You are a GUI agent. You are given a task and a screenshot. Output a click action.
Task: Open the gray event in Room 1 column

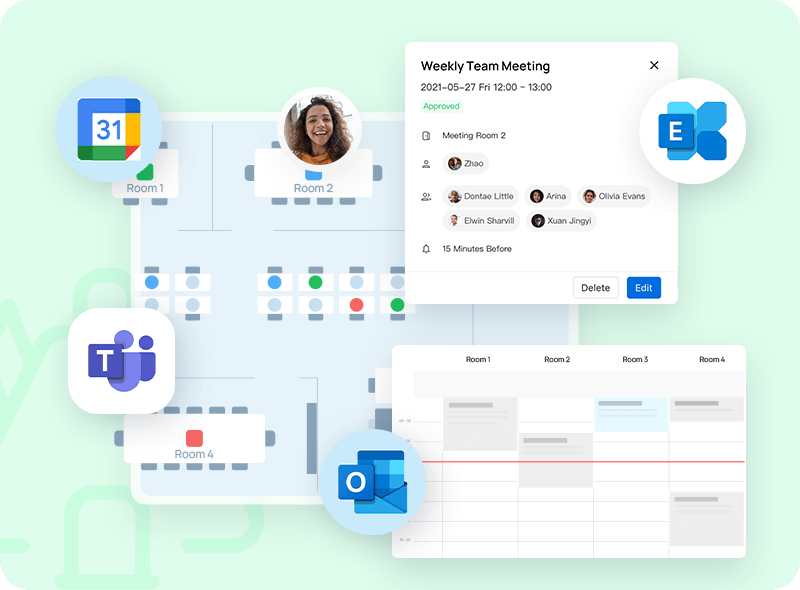point(480,424)
